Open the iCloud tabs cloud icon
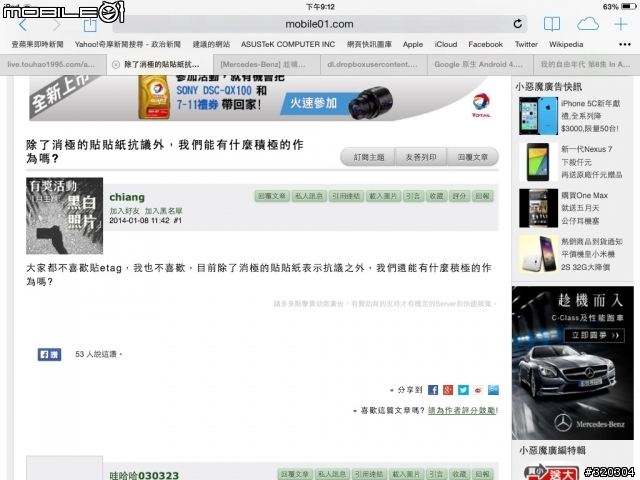The height and width of the screenshot is (480, 640). tap(587, 24)
